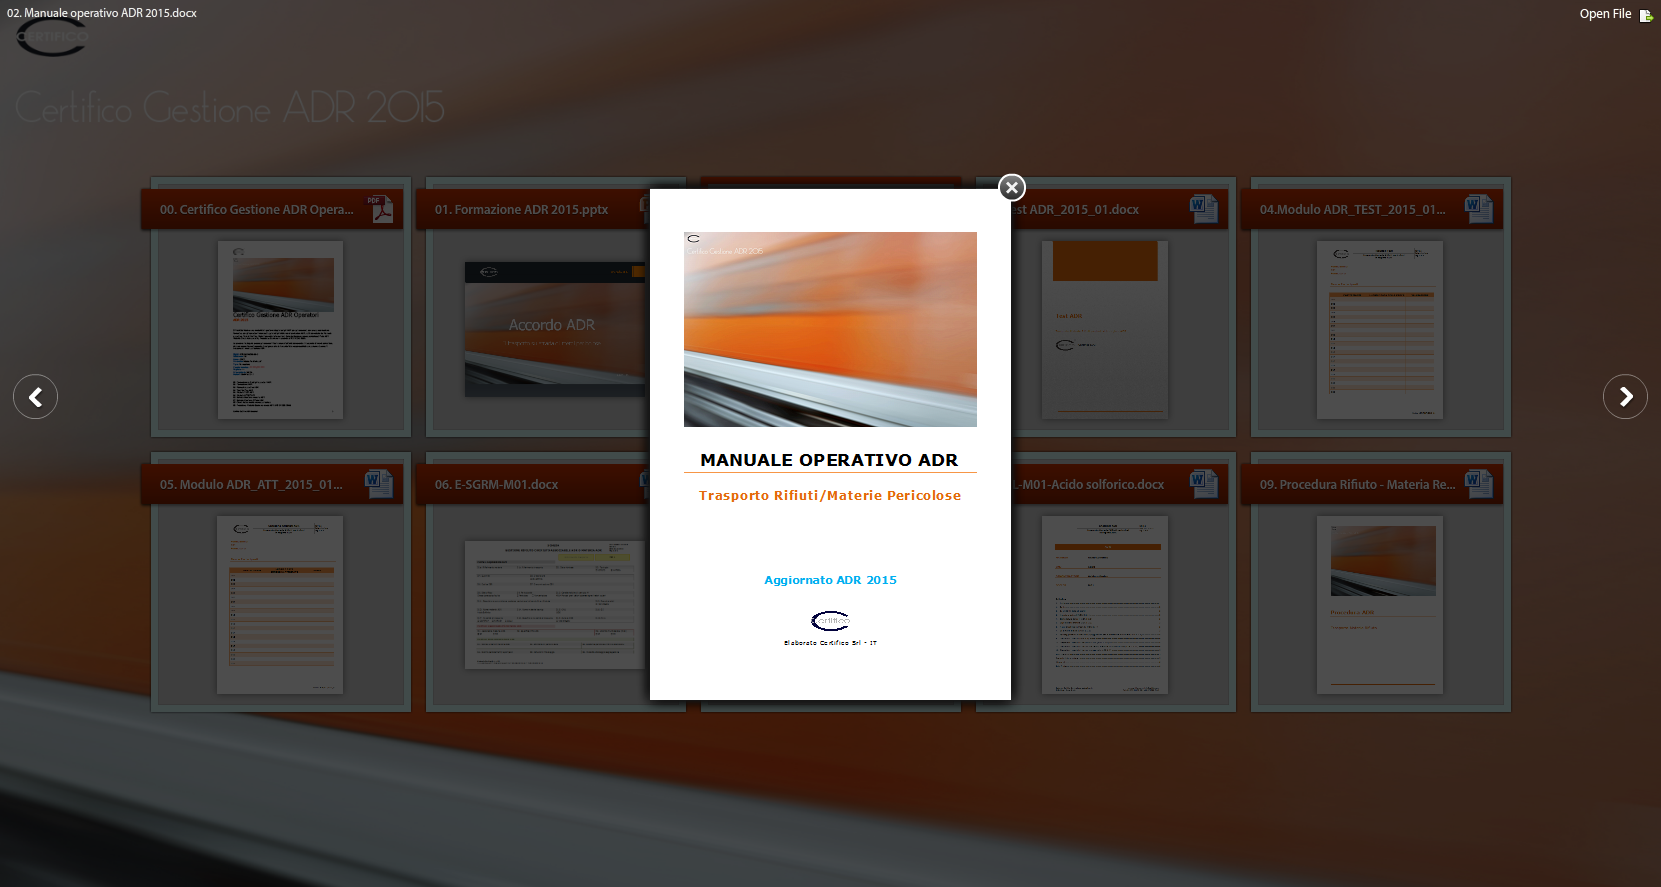Image resolution: width=1661 pixels, height=887 pixels.
Task: Click the orange cover image in preview
Action: [x=830, y=329]
